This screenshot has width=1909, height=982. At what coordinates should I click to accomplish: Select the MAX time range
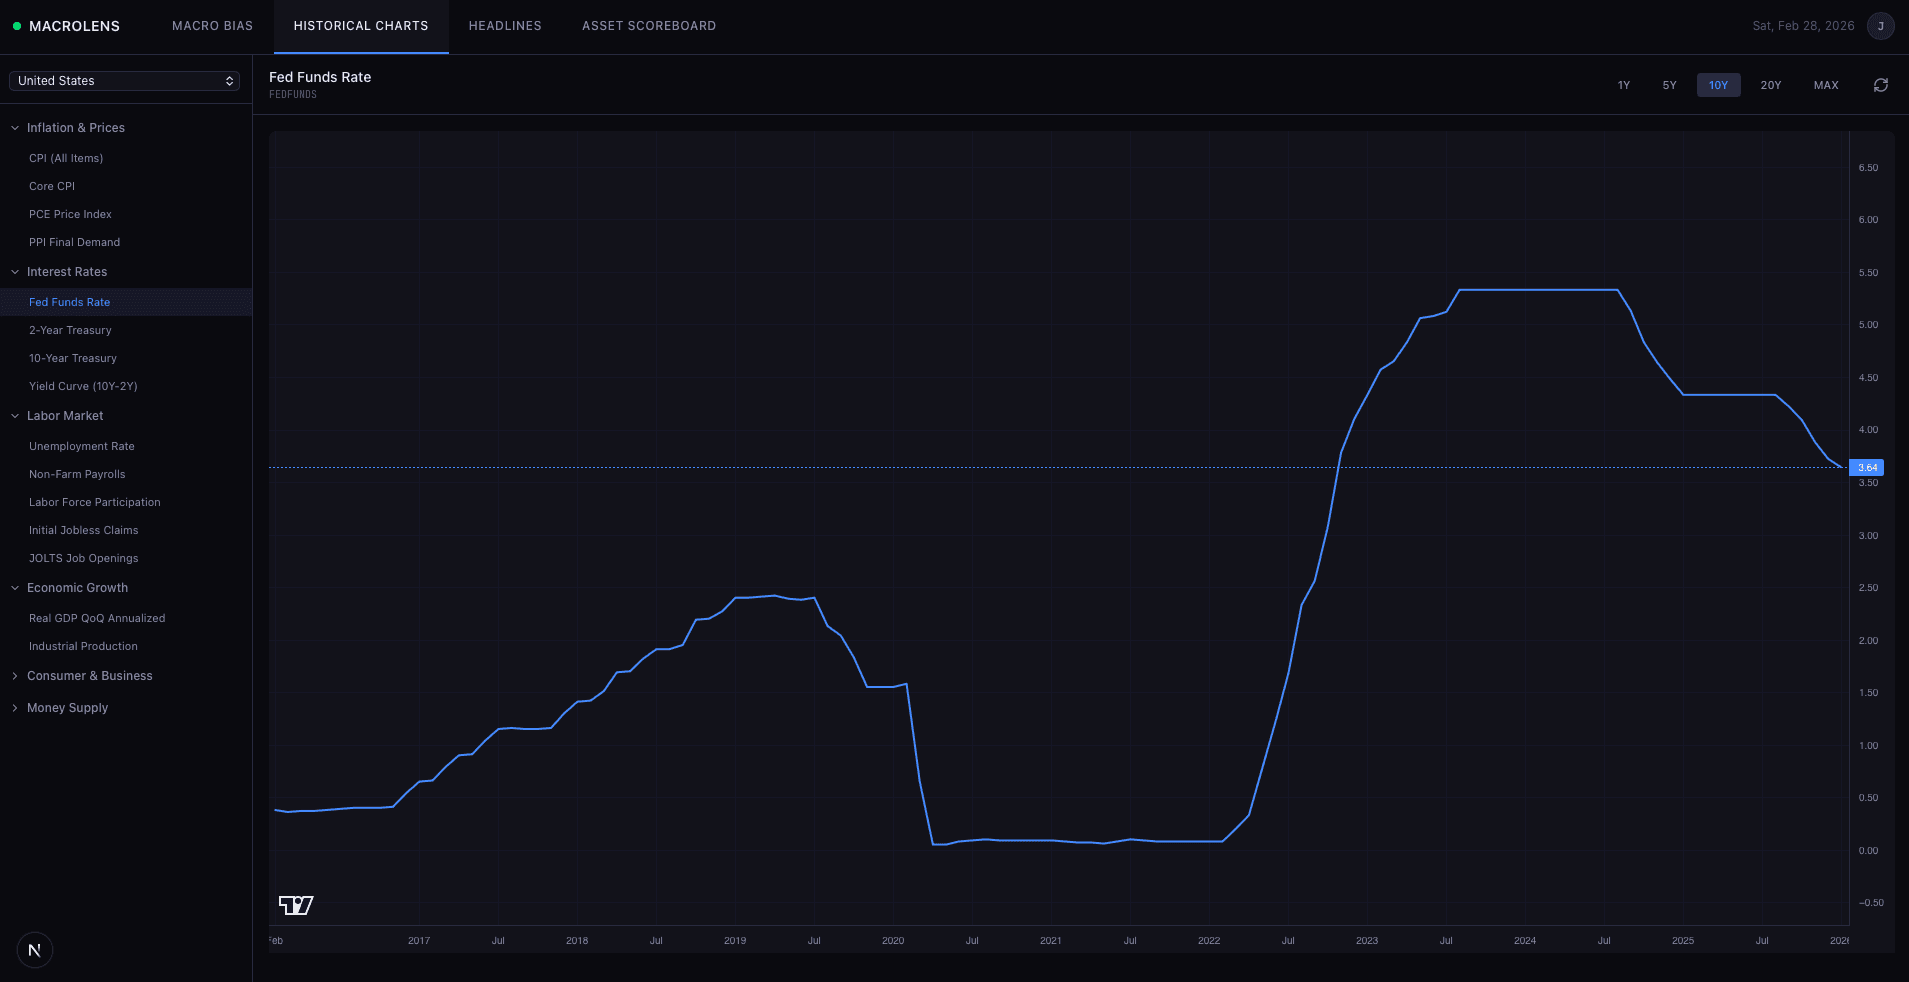1825,85
